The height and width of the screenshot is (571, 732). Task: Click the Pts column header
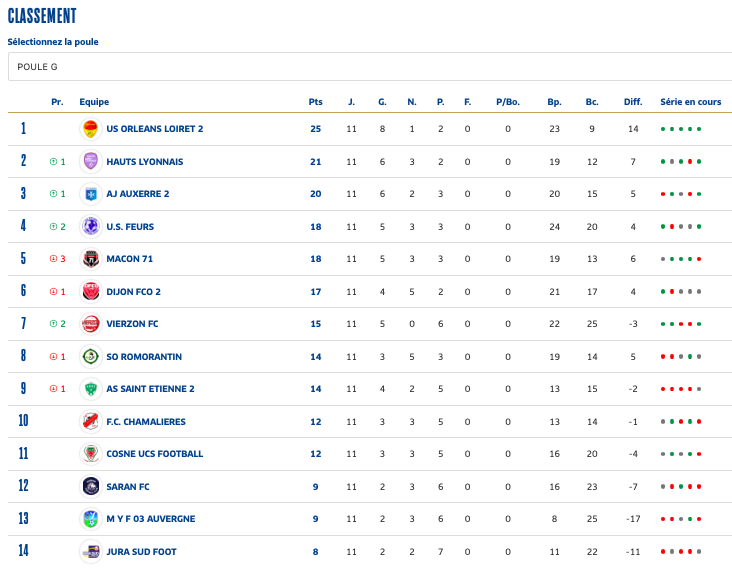click(x=316, y=102)
